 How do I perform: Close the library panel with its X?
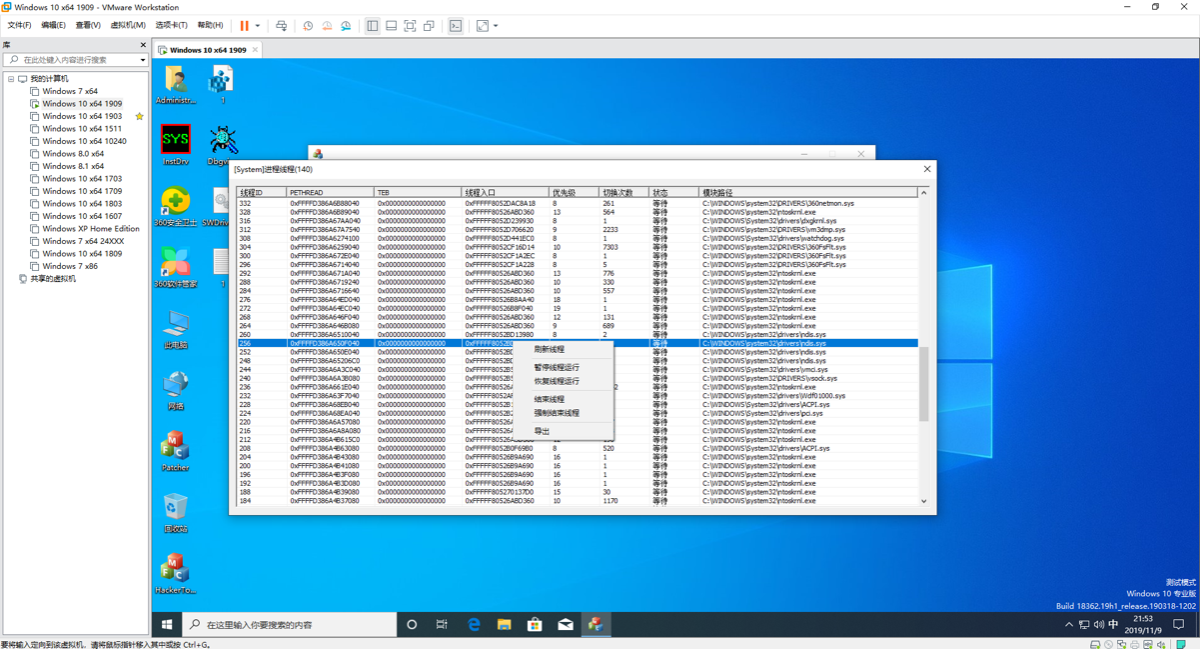point(142,45)
